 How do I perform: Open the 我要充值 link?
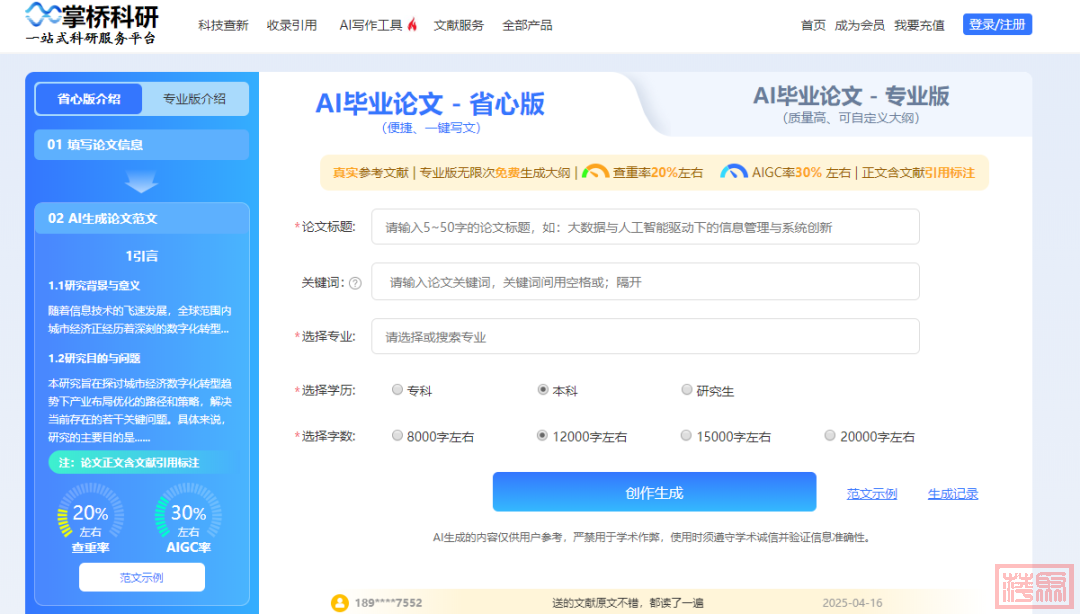click(920, 25)
